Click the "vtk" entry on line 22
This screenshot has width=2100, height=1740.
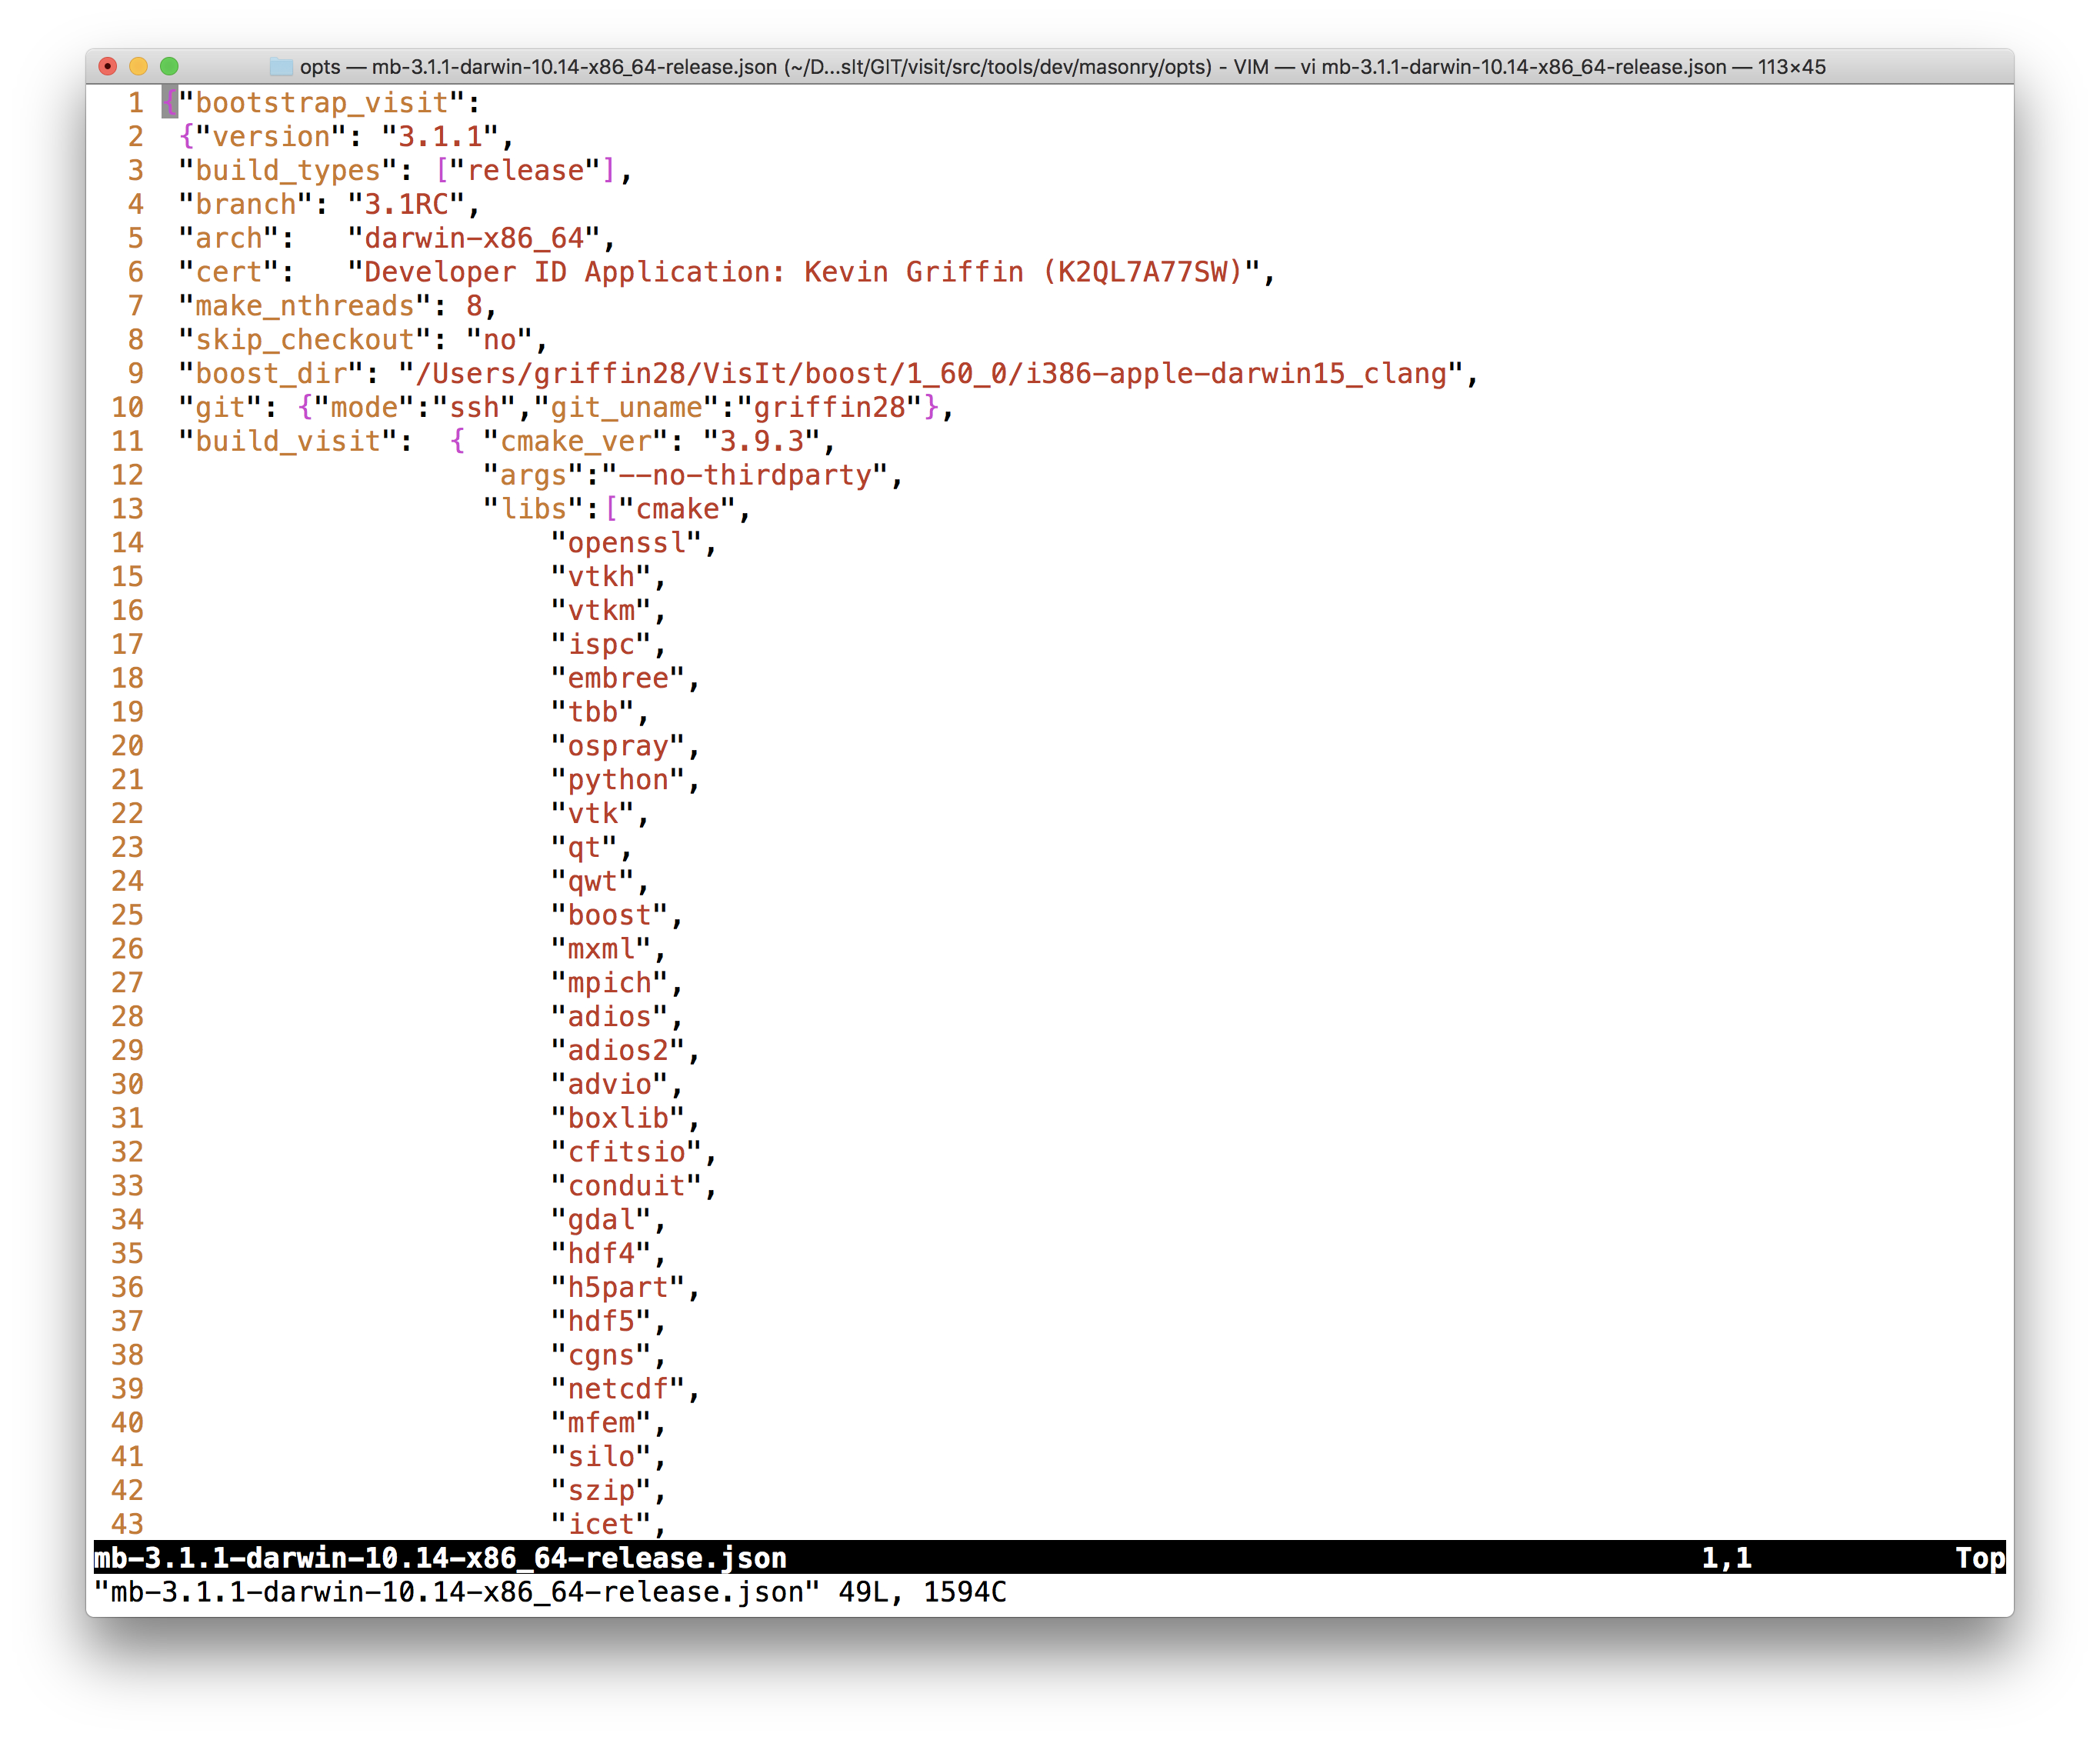[592, 814]
